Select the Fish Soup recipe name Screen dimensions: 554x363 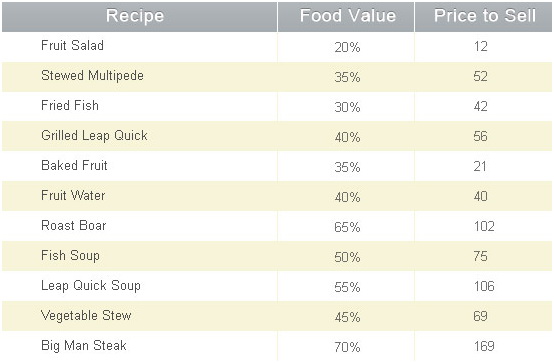[x=70, y=256]
